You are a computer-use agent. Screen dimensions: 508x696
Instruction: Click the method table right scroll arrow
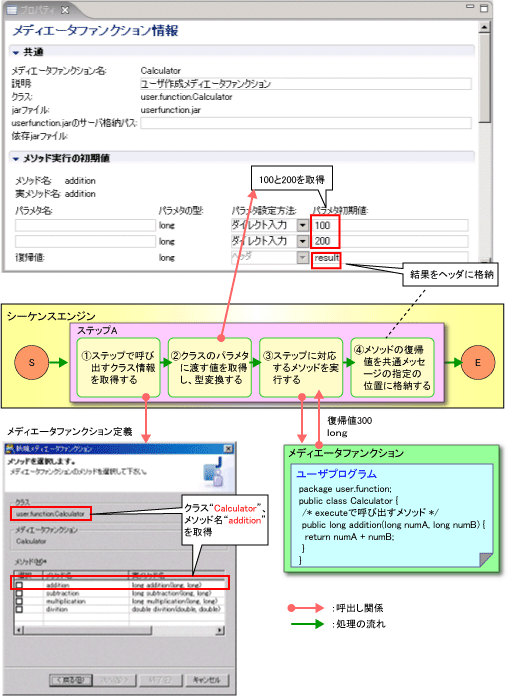(x=220, y=630)
